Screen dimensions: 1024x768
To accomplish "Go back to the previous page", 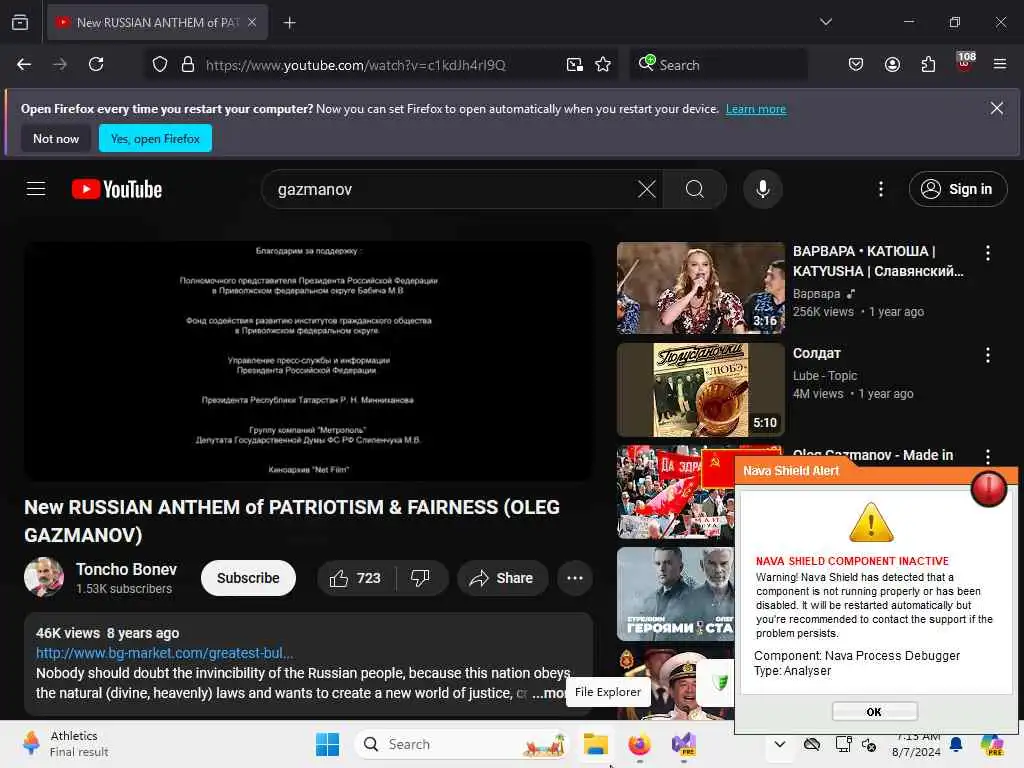I will tap(24, 64).
